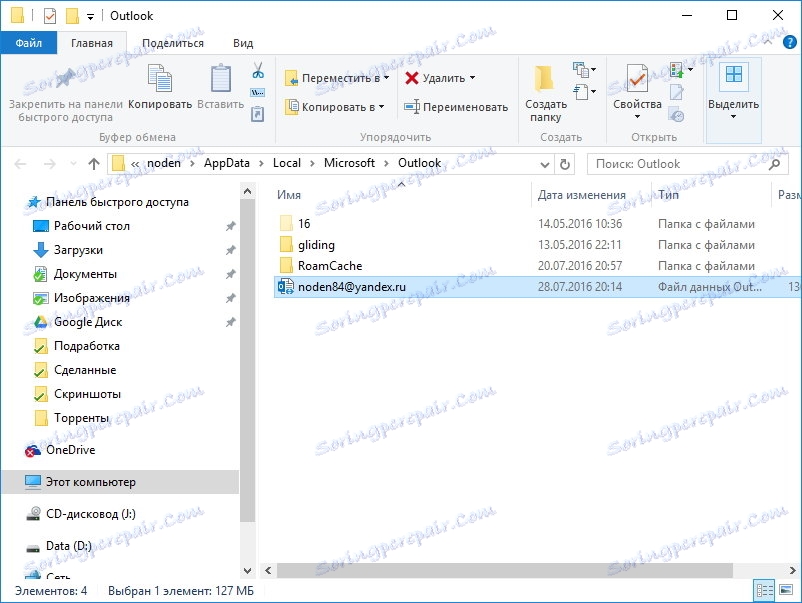Select the gliding folder
The height and width of the screenshot is (603, 802).
coord(316,245)
